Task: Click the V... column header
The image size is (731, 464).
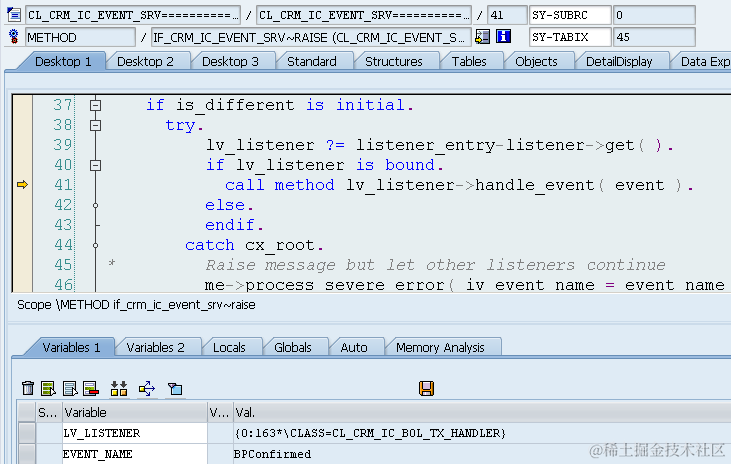Action: click(x=220, y=413)
